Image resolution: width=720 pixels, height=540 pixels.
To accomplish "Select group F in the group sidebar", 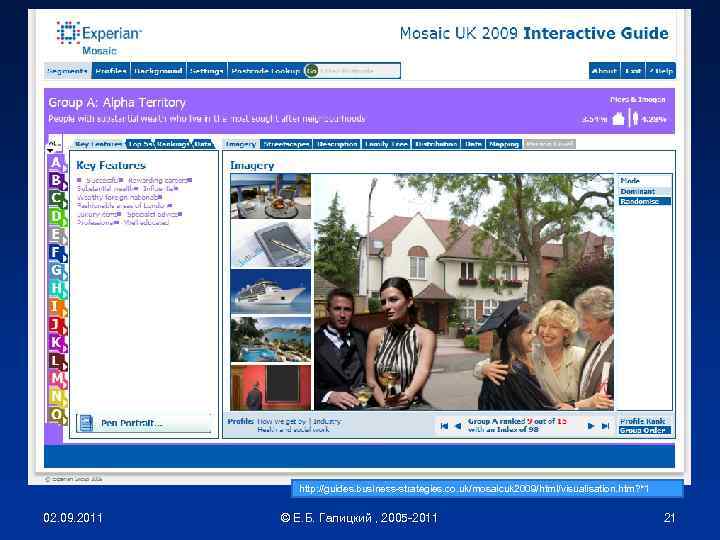I will click(57, 253).
